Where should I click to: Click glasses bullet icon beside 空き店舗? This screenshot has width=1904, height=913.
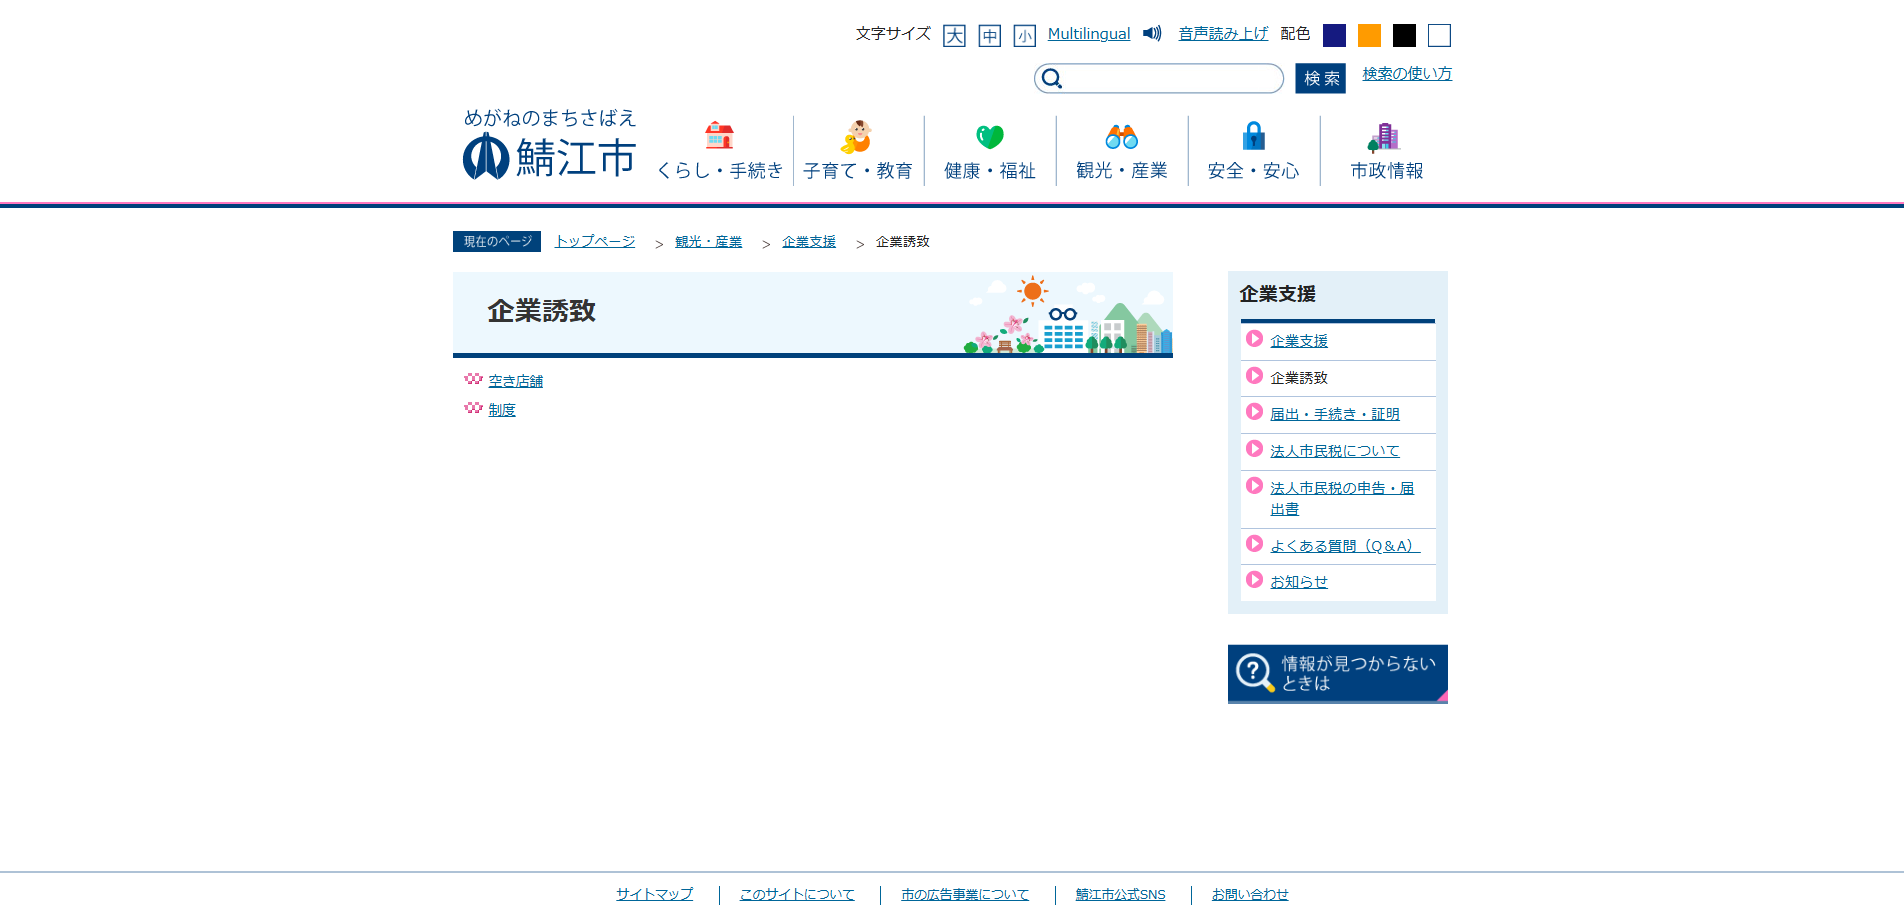(473, 379)
